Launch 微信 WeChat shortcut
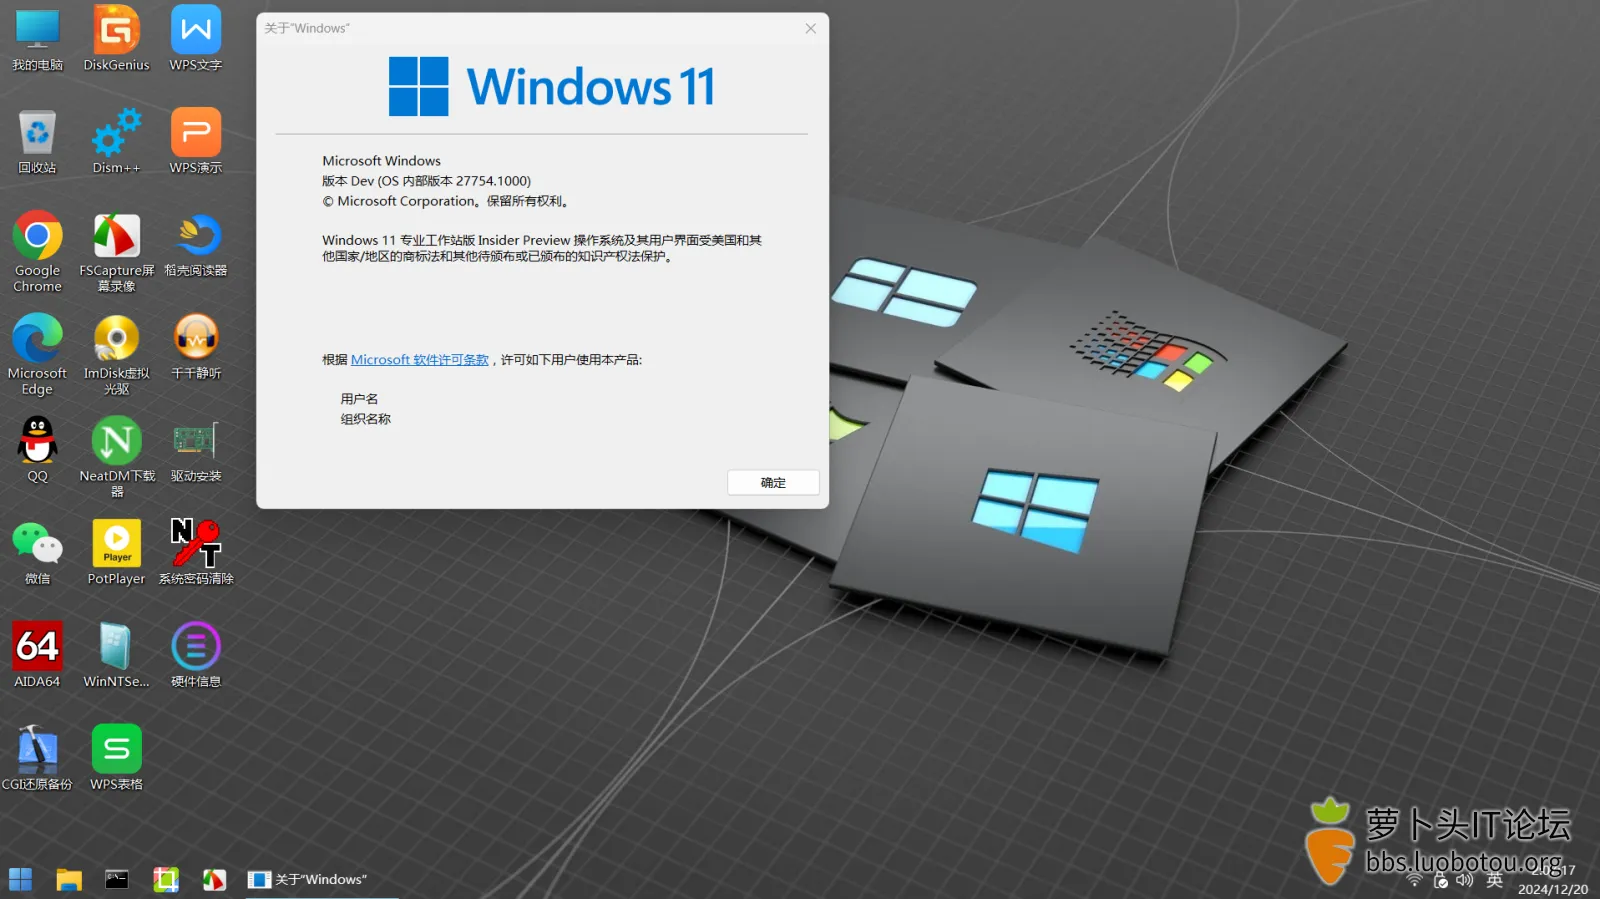 37,553
